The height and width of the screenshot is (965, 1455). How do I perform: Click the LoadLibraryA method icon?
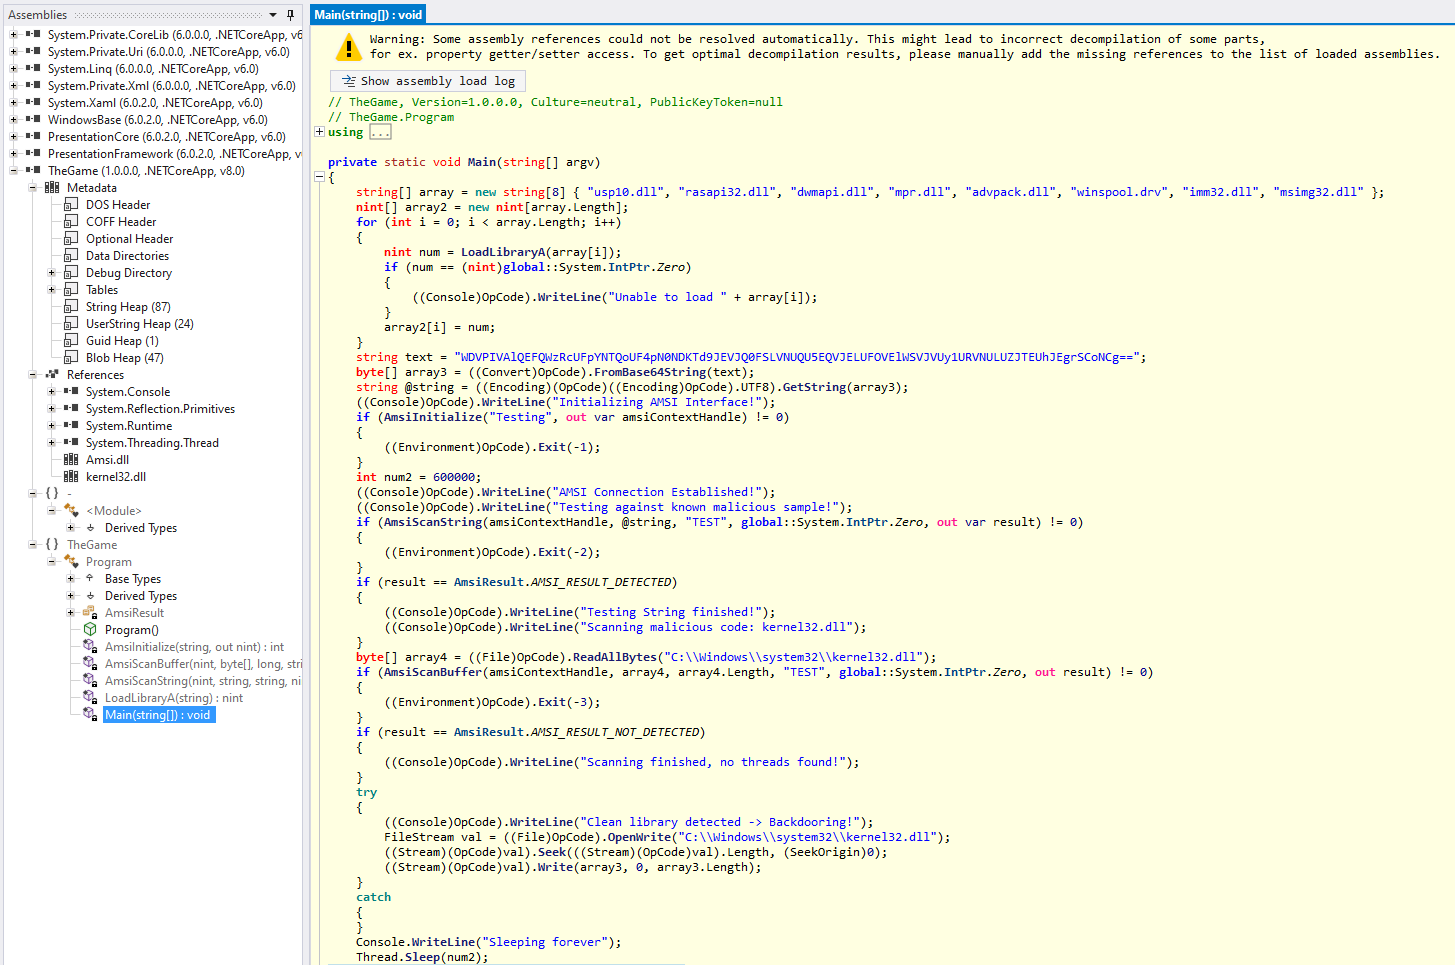coord(90,697)
